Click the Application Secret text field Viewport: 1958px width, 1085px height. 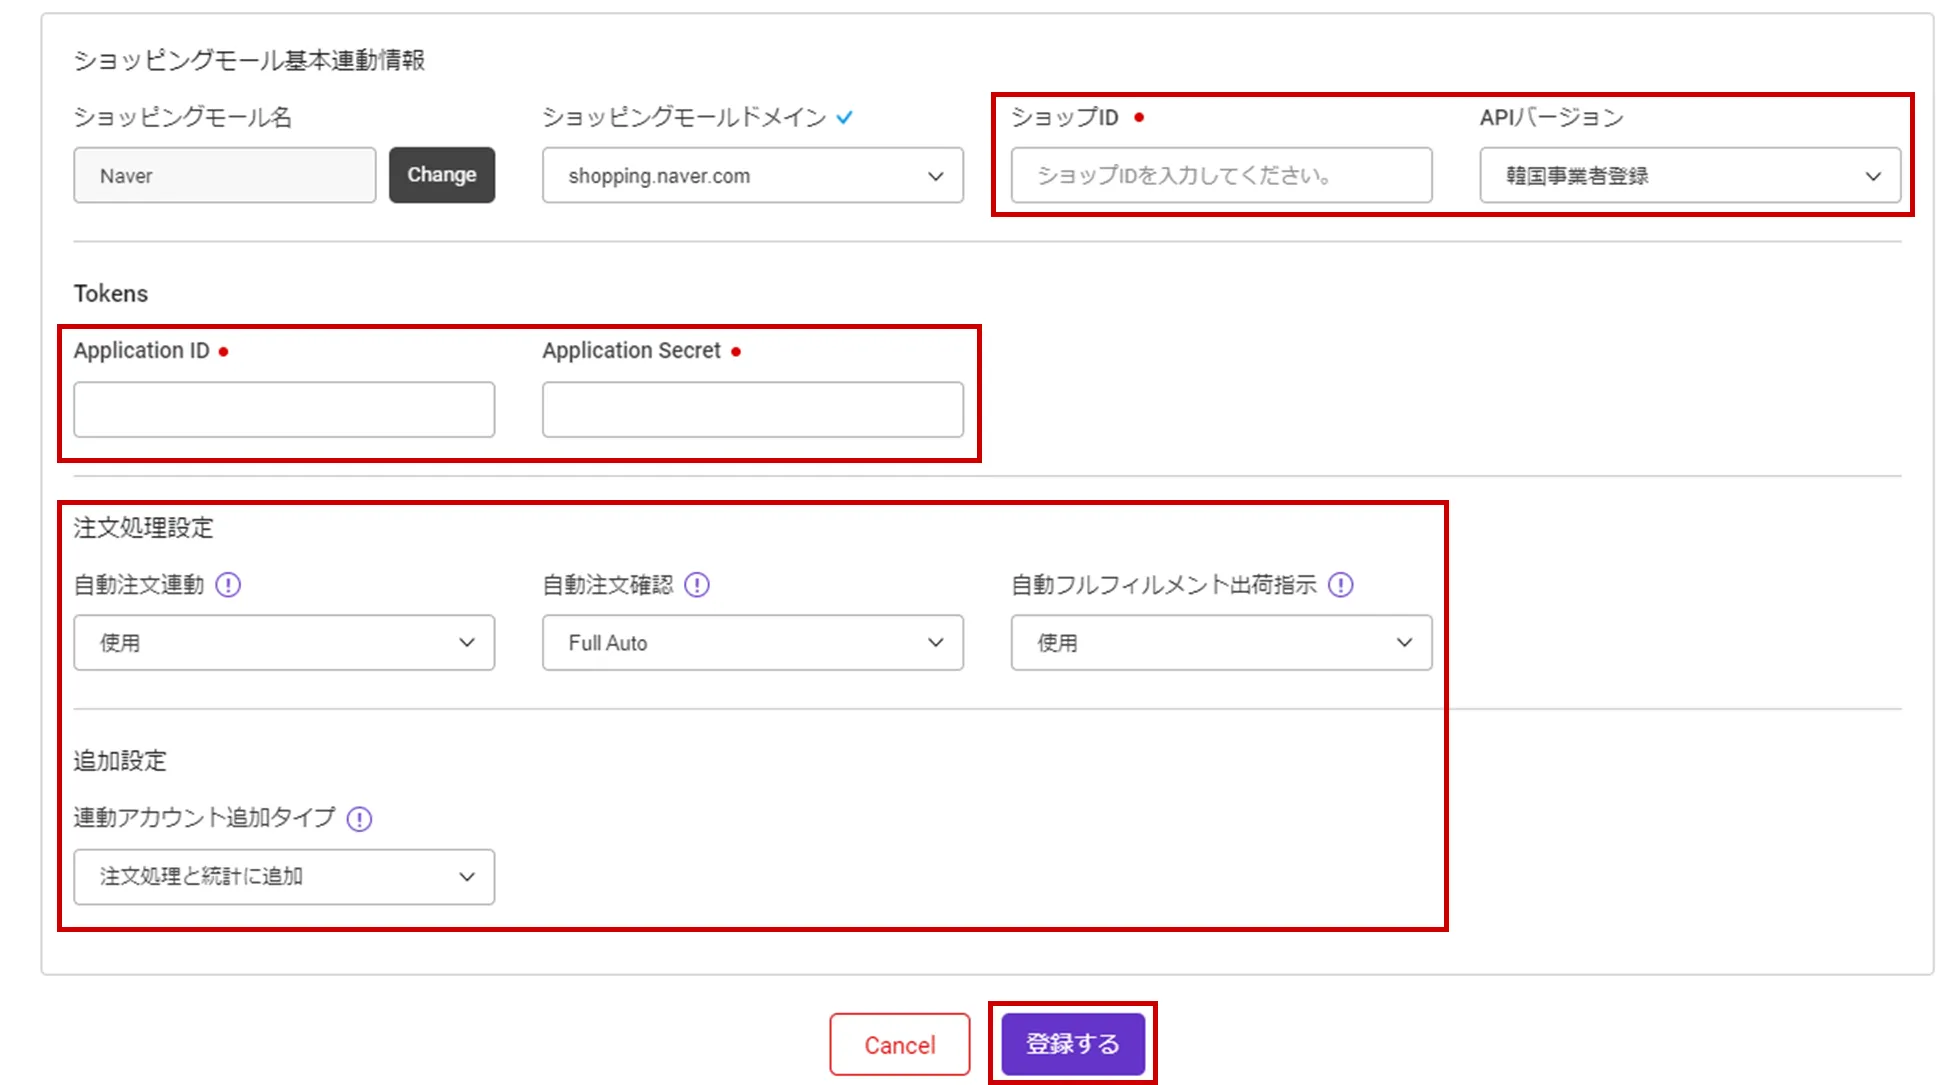click(752, 409)
